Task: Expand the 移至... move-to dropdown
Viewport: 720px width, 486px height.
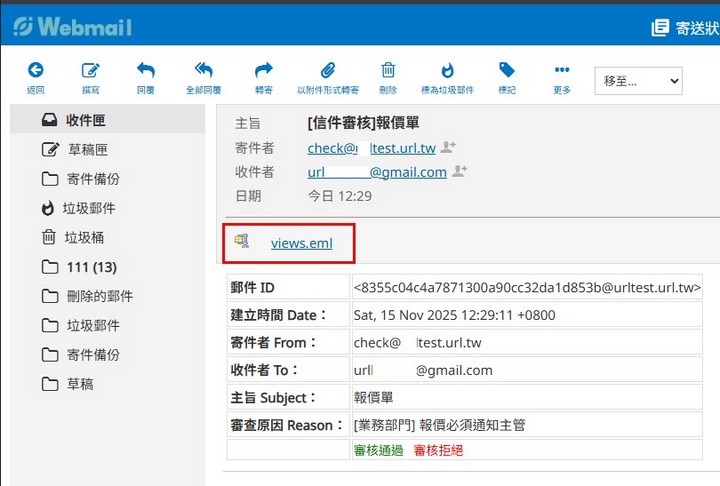Action: [x=638, y=80]
